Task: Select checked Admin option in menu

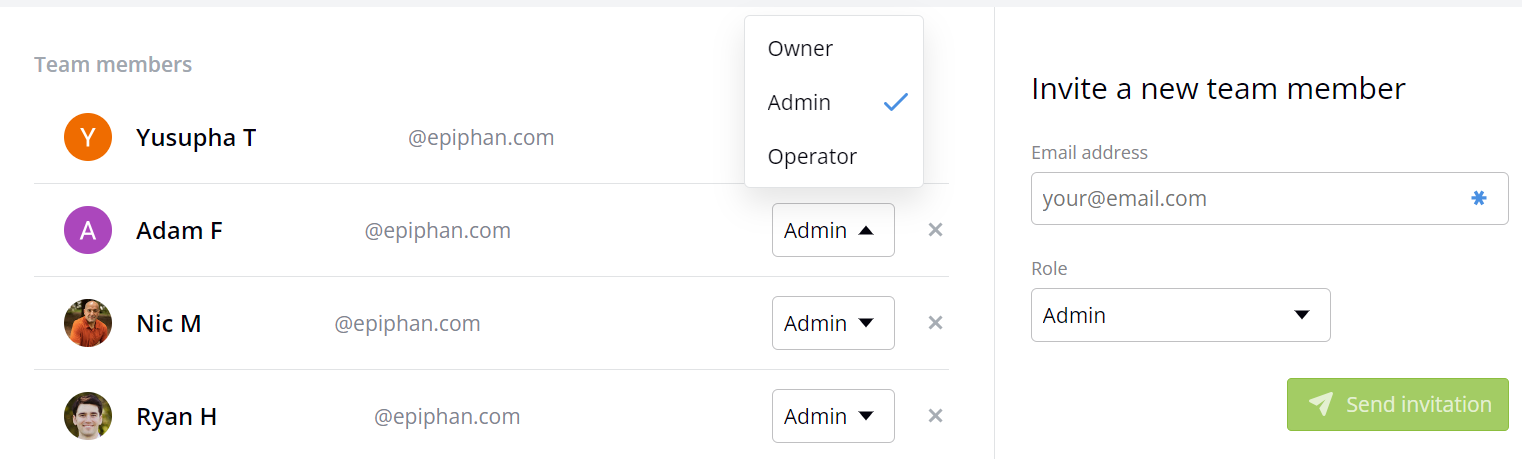Action: tap(834, 102)
